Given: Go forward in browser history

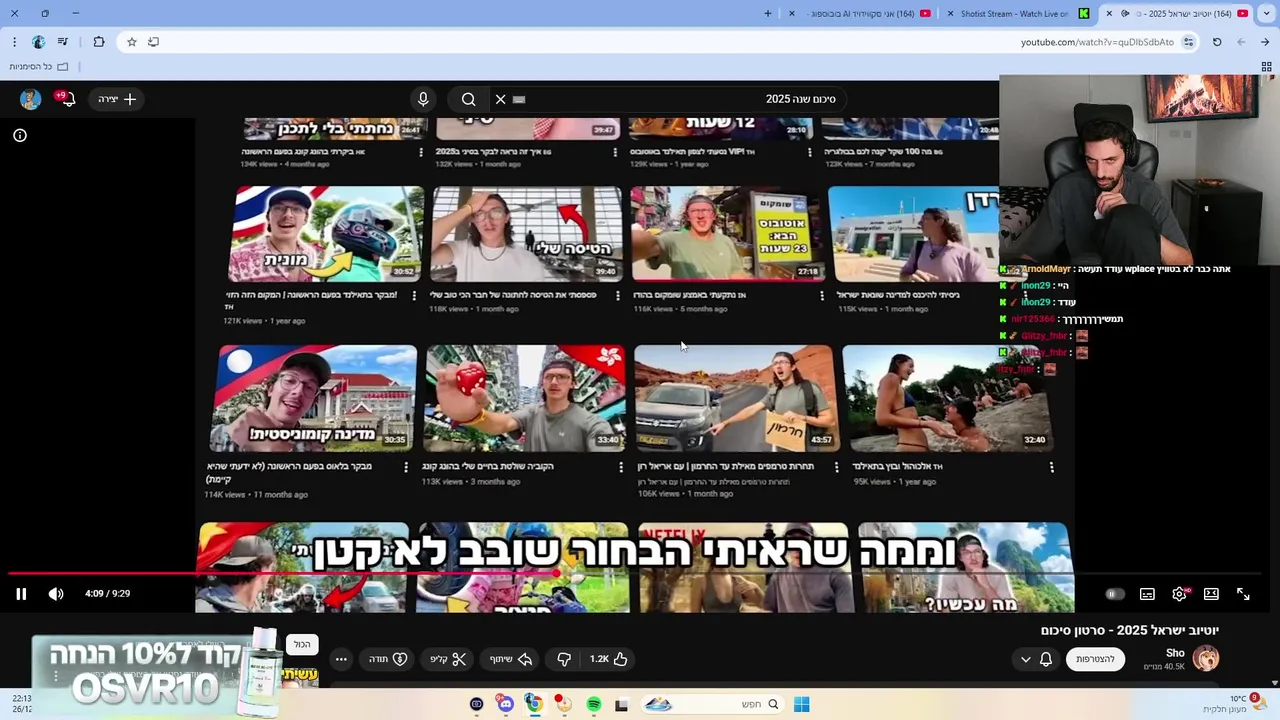Looking at the screenshot, I should (1241, 42).
